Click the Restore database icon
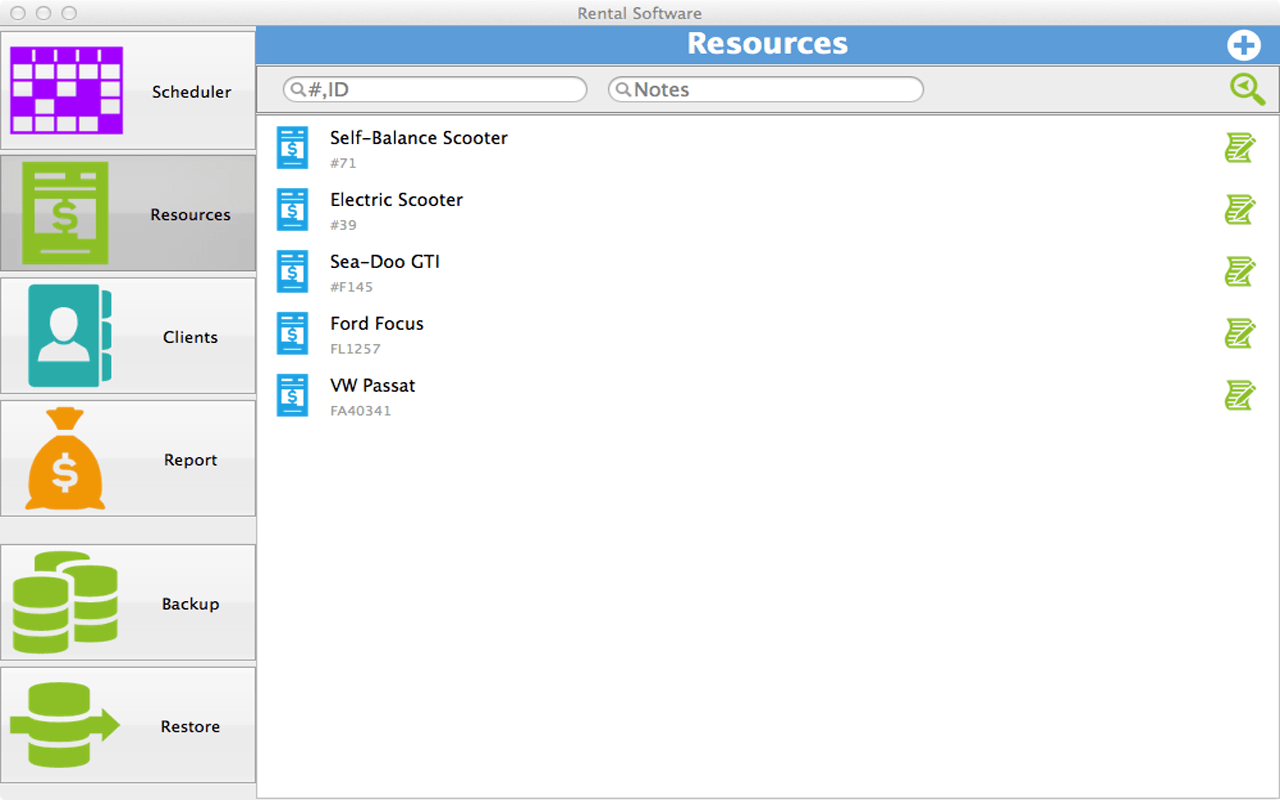Viewport: 1280px width, 800px height. pos(66,725)
